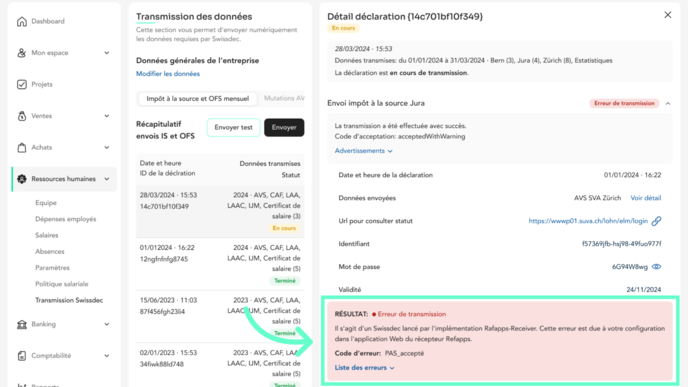The width and height of the screenshot is (688, 387).
Task: Click the password value 6G94W8wg
Action: (630, 267)
